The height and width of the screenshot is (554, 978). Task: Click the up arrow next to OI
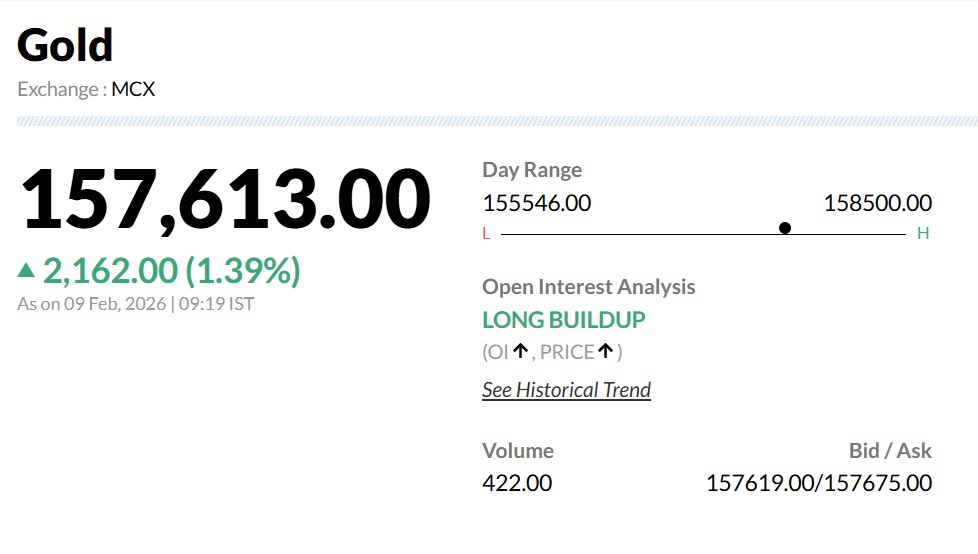coord(520,351)
